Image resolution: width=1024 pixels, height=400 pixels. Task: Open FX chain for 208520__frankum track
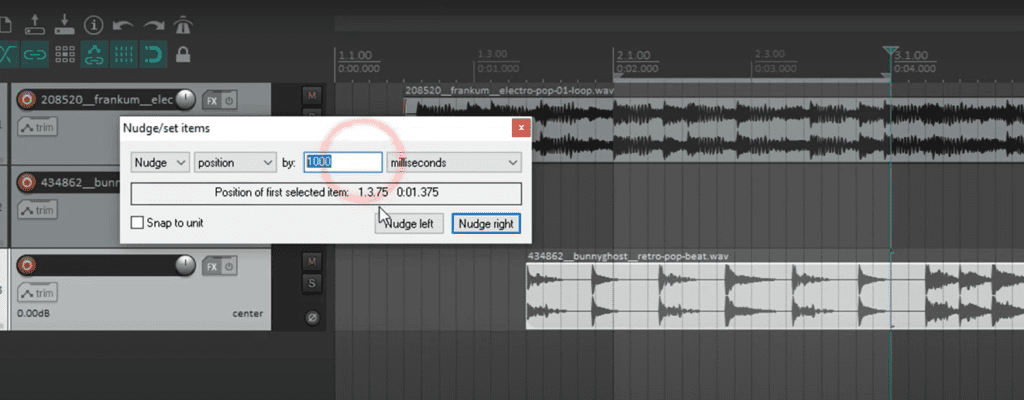[212, 101]
